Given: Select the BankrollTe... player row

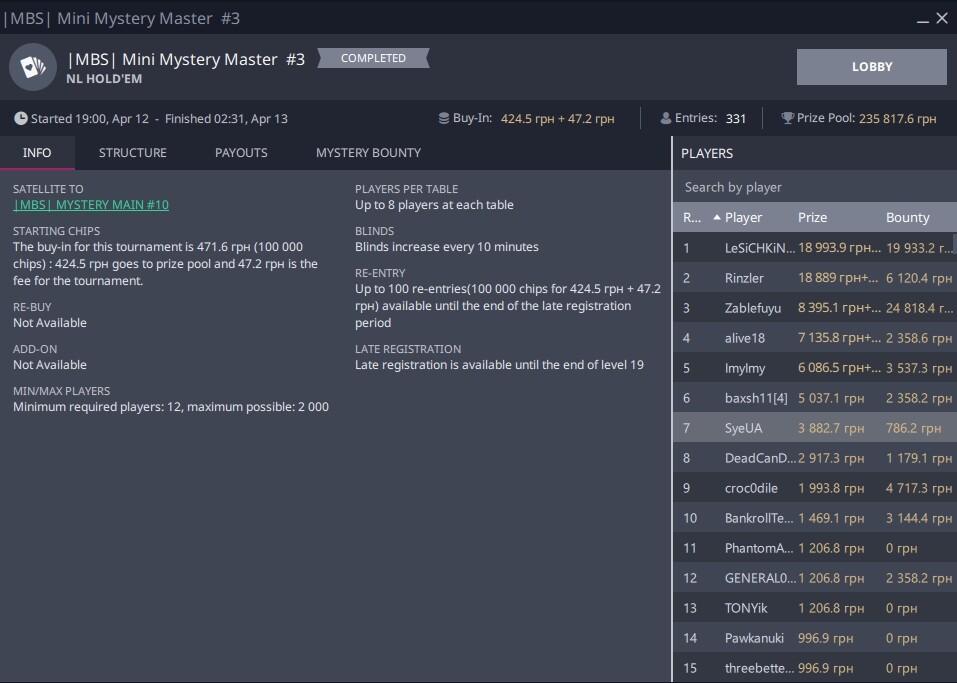Looking at the screenshot, I should [x=815, y=518].
